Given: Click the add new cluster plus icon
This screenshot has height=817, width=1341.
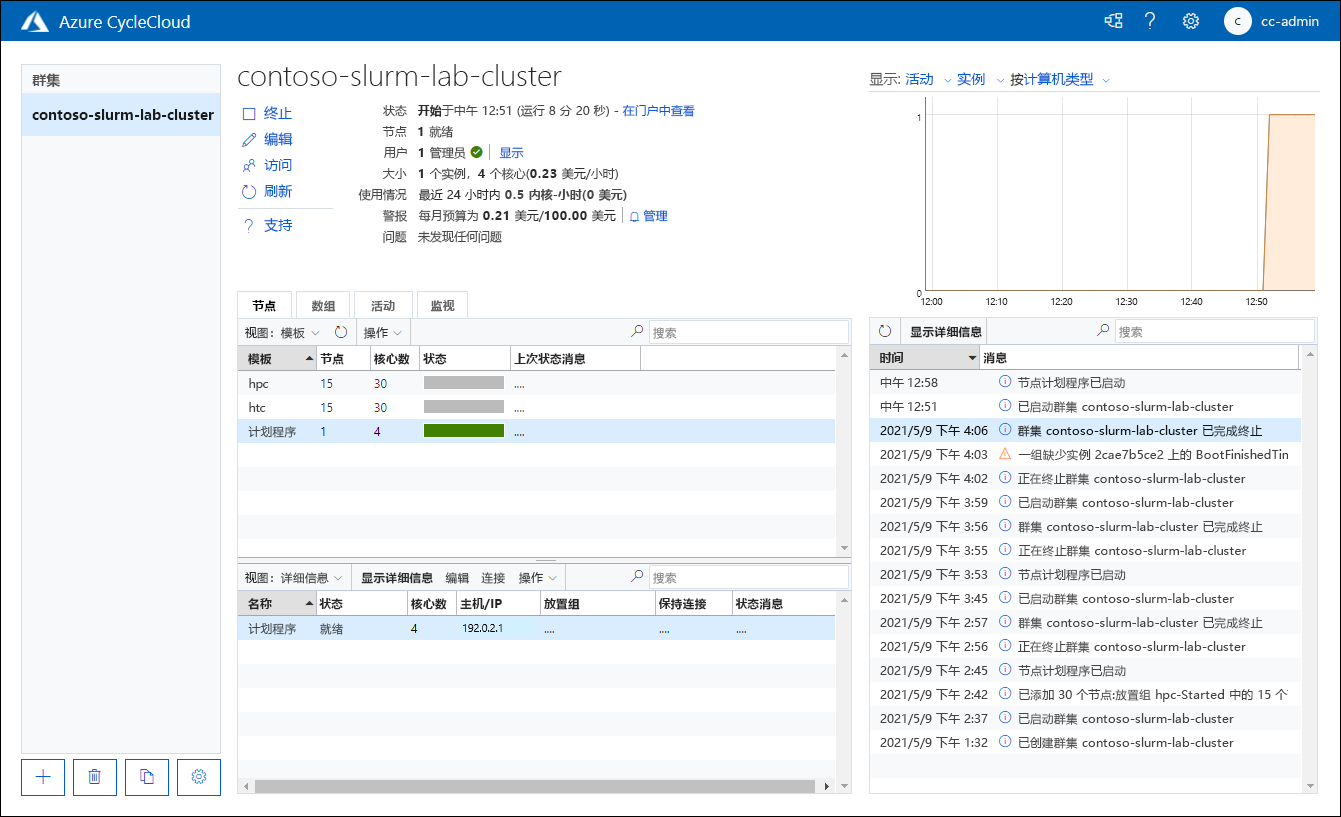Looking at the screenshot, I should (43, 777).
